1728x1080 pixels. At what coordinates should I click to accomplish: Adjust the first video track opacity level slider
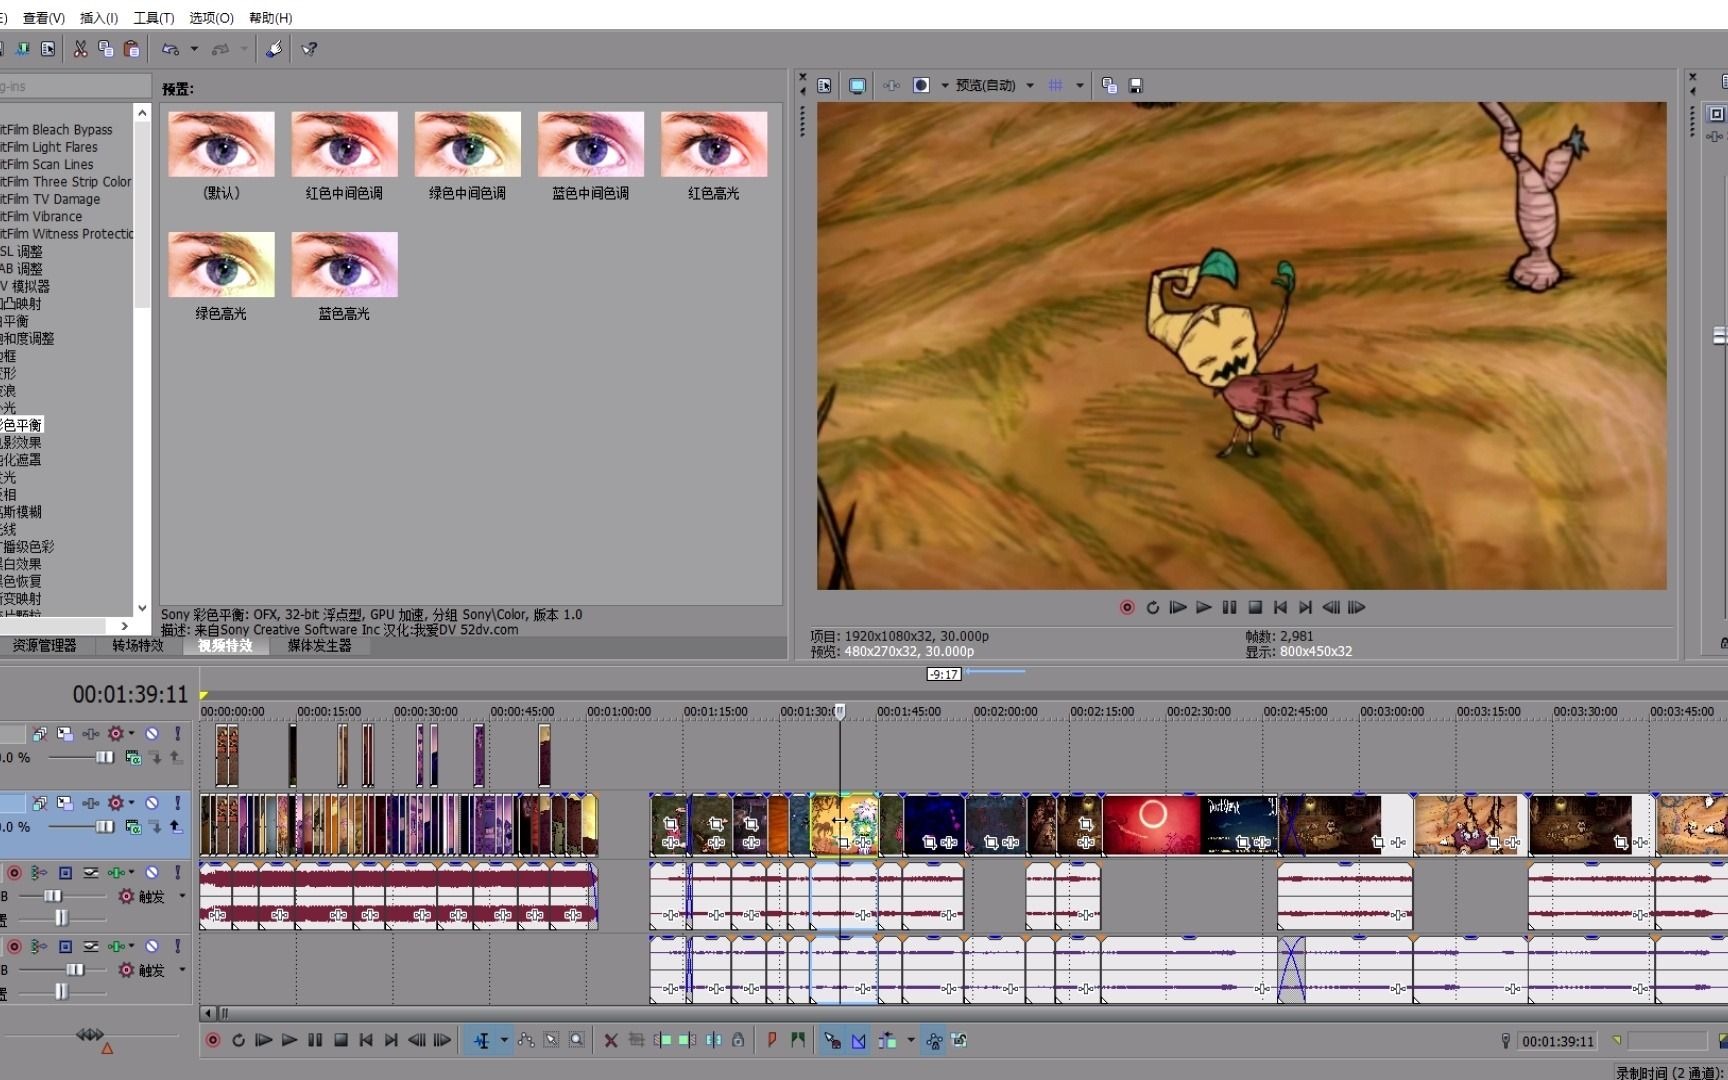pos(104,757)
